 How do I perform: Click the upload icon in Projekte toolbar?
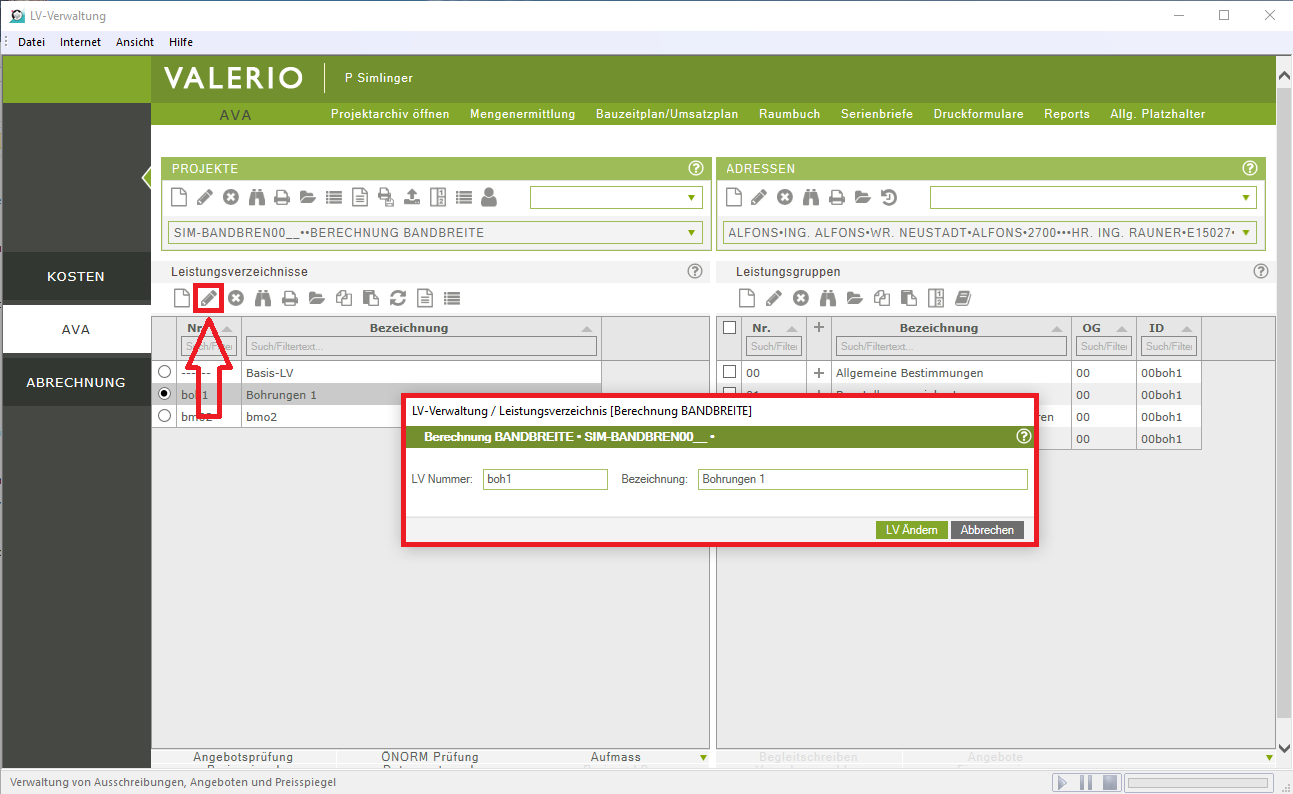(x=411, y=197)
